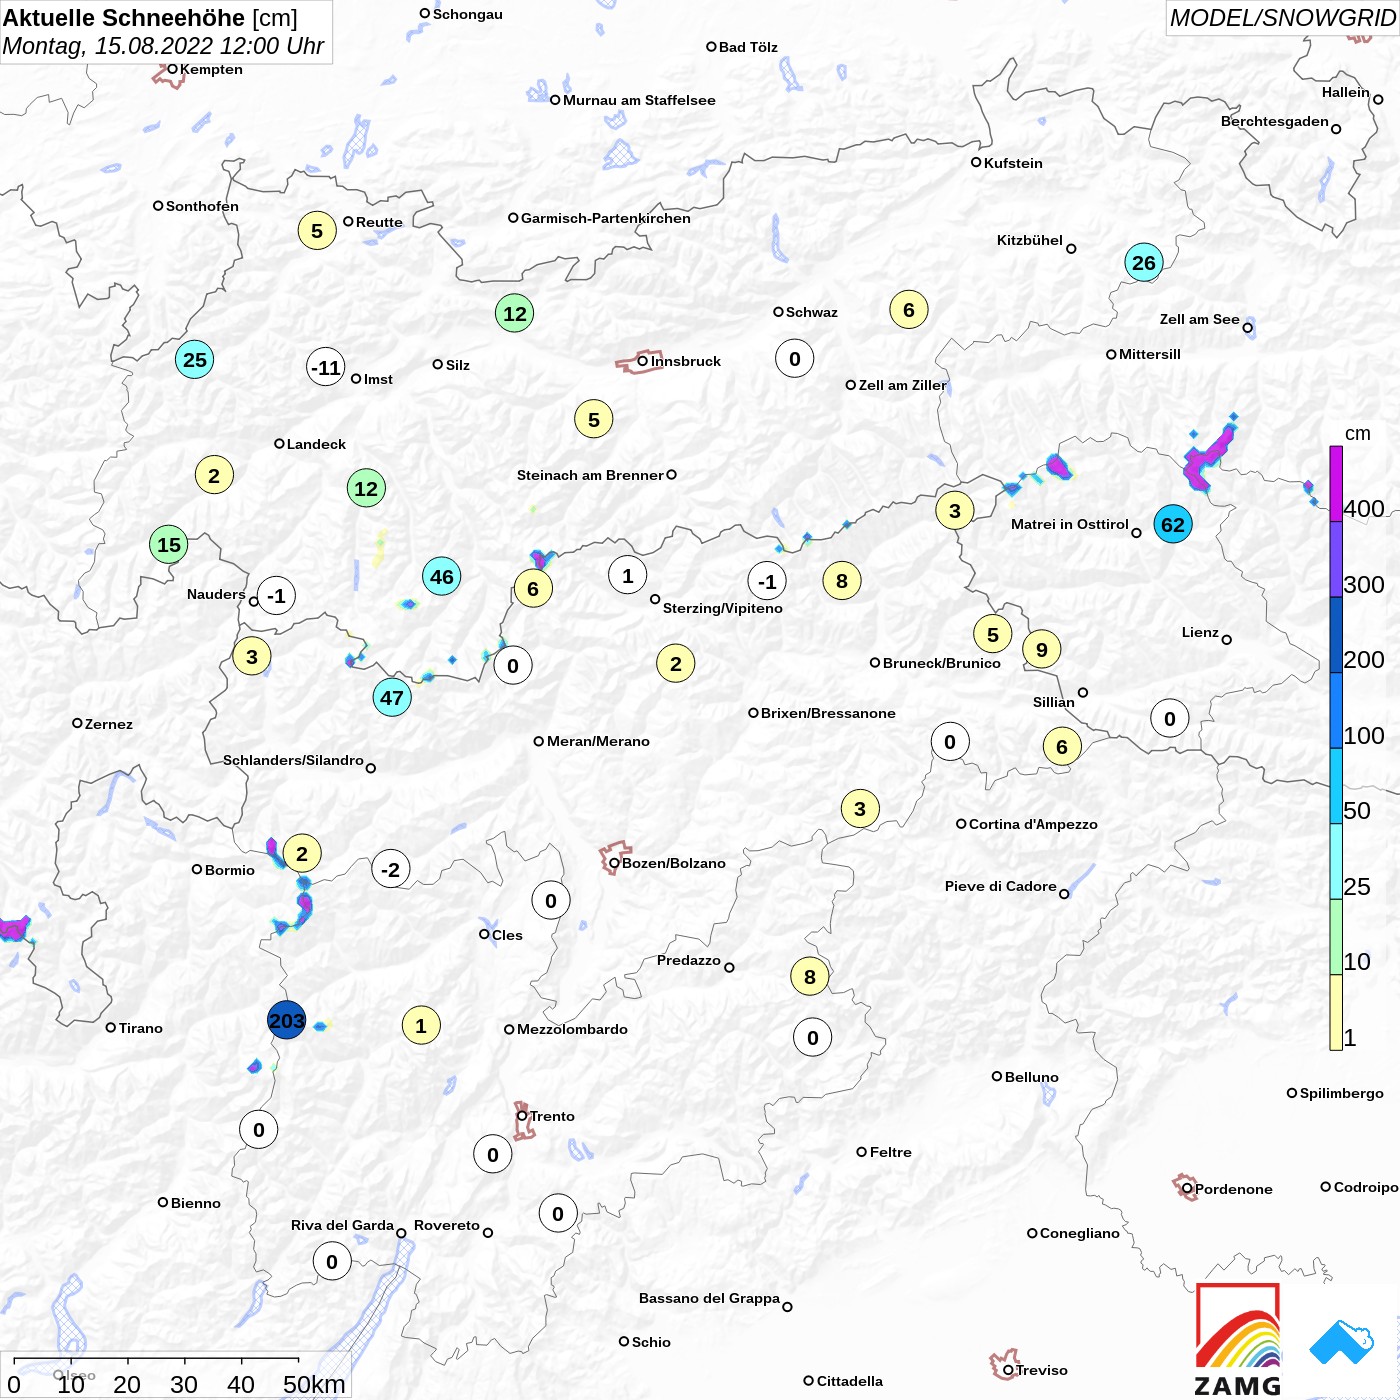Screen dimensions: 1400x1400
Task: Select the 12 cm marker southeast of Landeck
Action: 367,488
